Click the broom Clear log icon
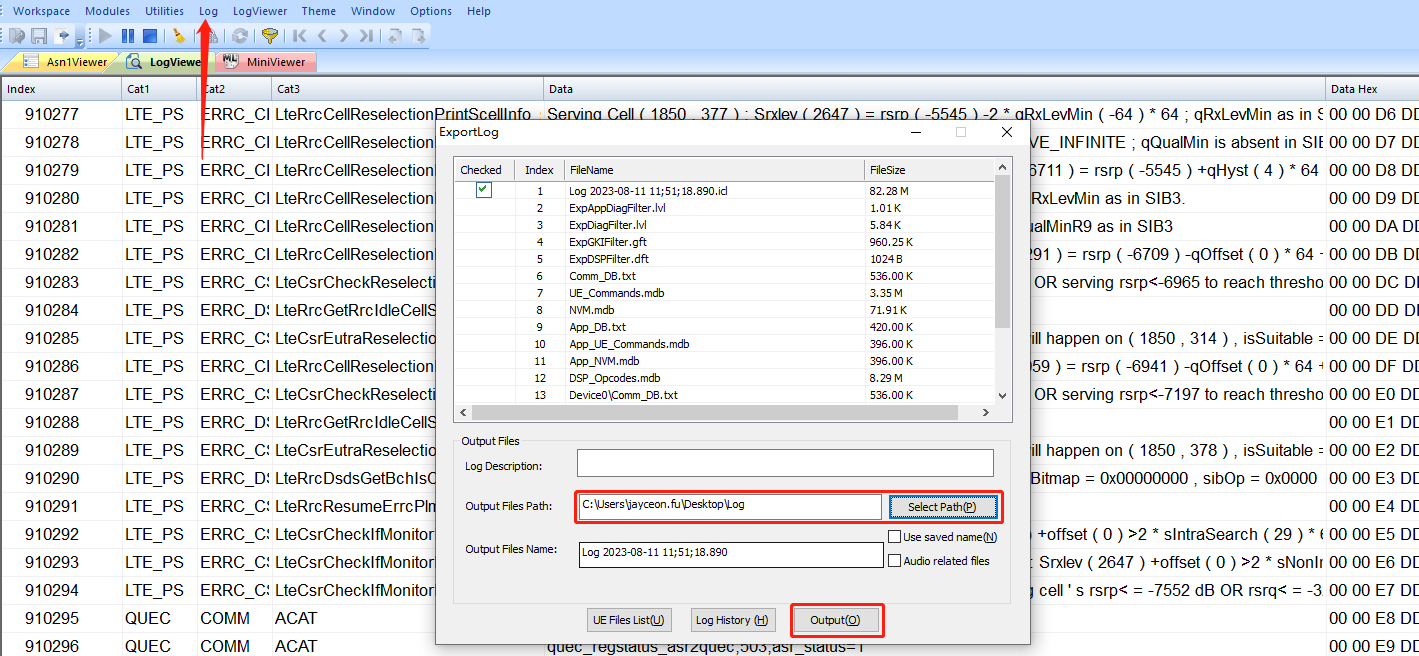This screenshot has height=656, width=1419. 179,36
